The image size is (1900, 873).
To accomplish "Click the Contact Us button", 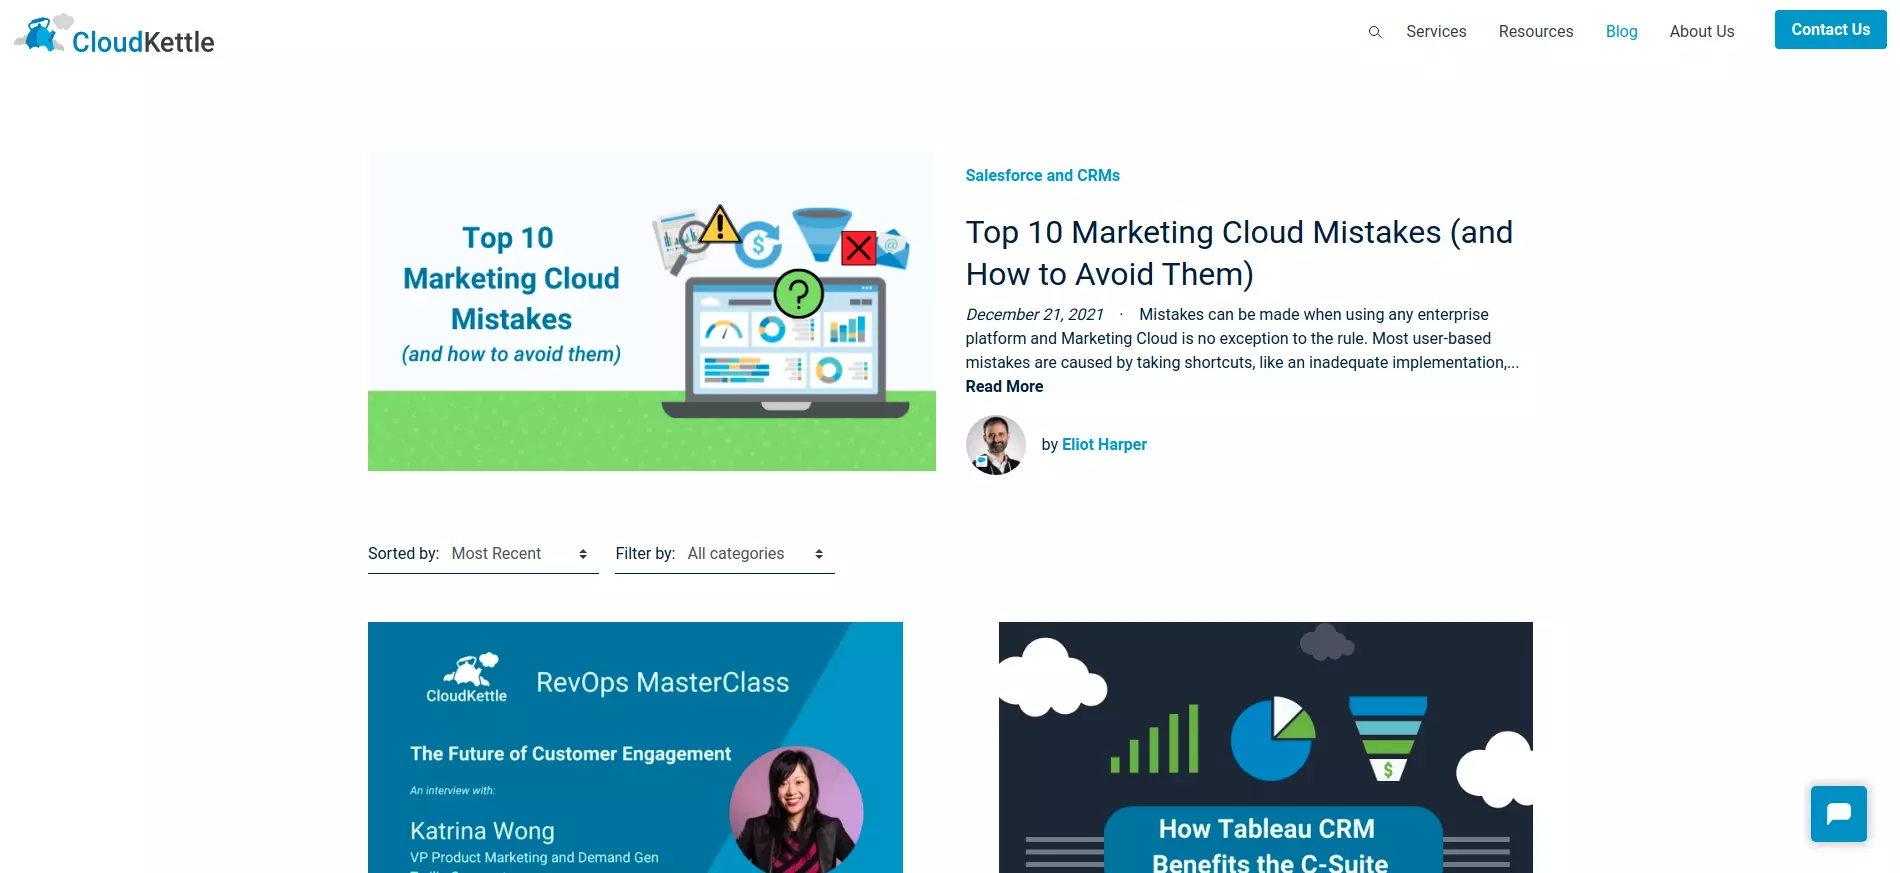I will (x=1830, y=30).
